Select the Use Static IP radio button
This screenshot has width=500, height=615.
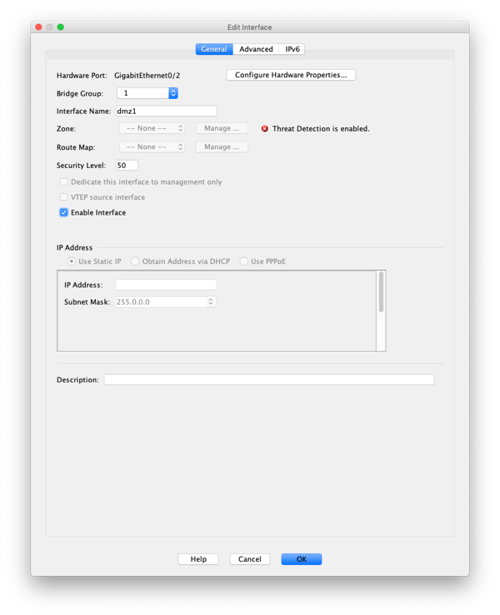pyautogui.click(x=71, y=261)
